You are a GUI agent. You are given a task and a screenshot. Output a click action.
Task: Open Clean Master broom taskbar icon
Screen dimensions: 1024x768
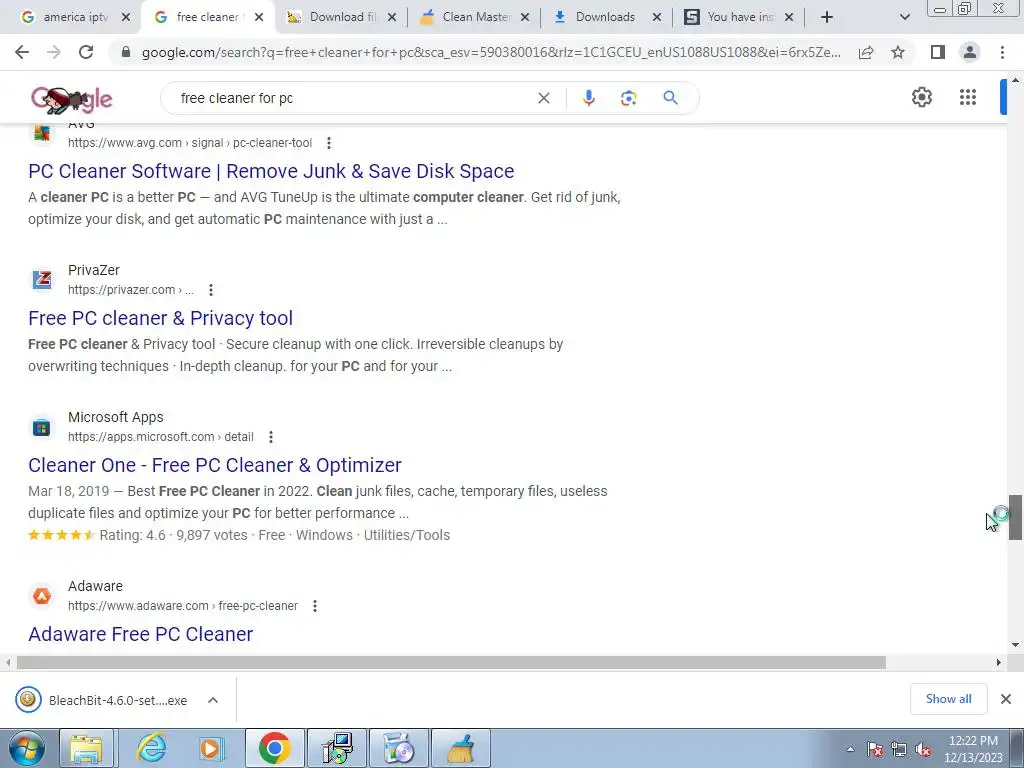(460, 748)
